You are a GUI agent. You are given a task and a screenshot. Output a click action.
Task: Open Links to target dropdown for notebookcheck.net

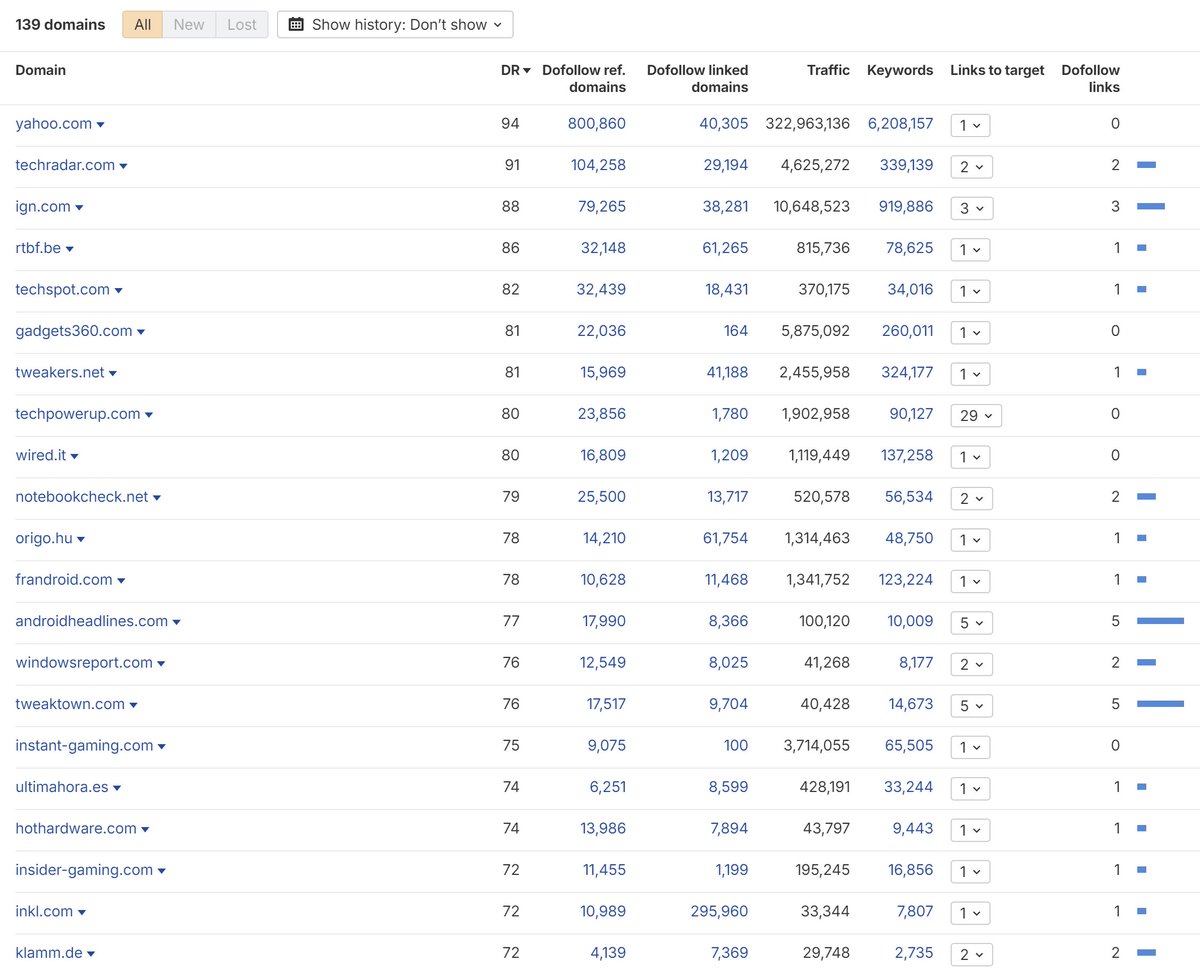click(971, 498)
